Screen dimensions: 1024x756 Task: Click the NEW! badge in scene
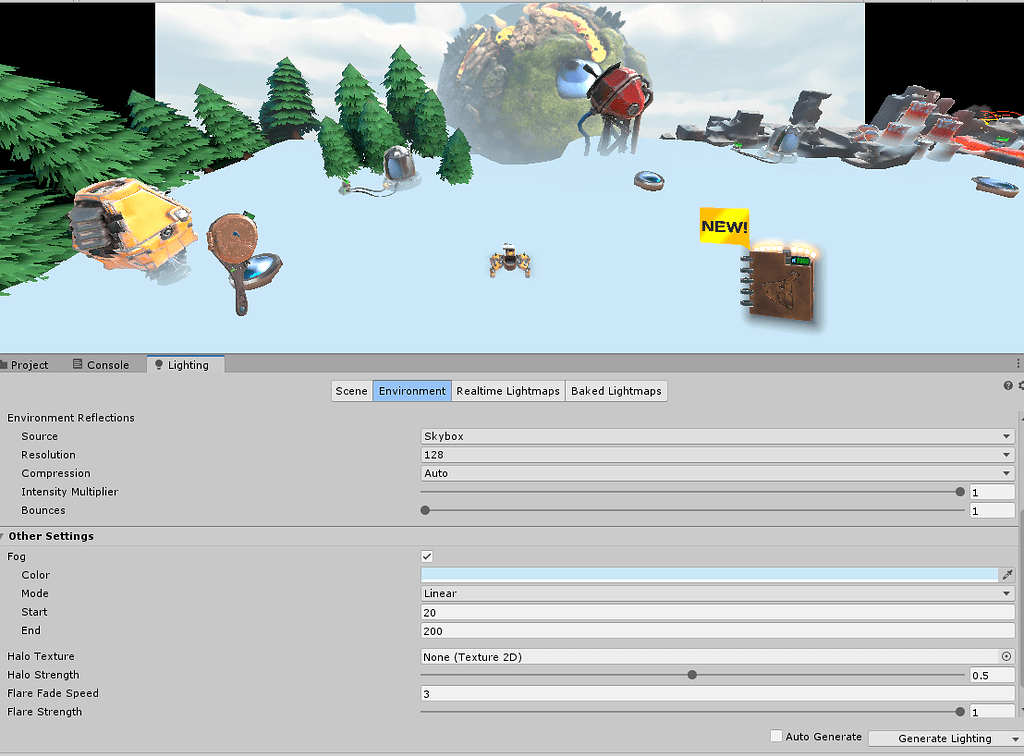tap(724, 226)
